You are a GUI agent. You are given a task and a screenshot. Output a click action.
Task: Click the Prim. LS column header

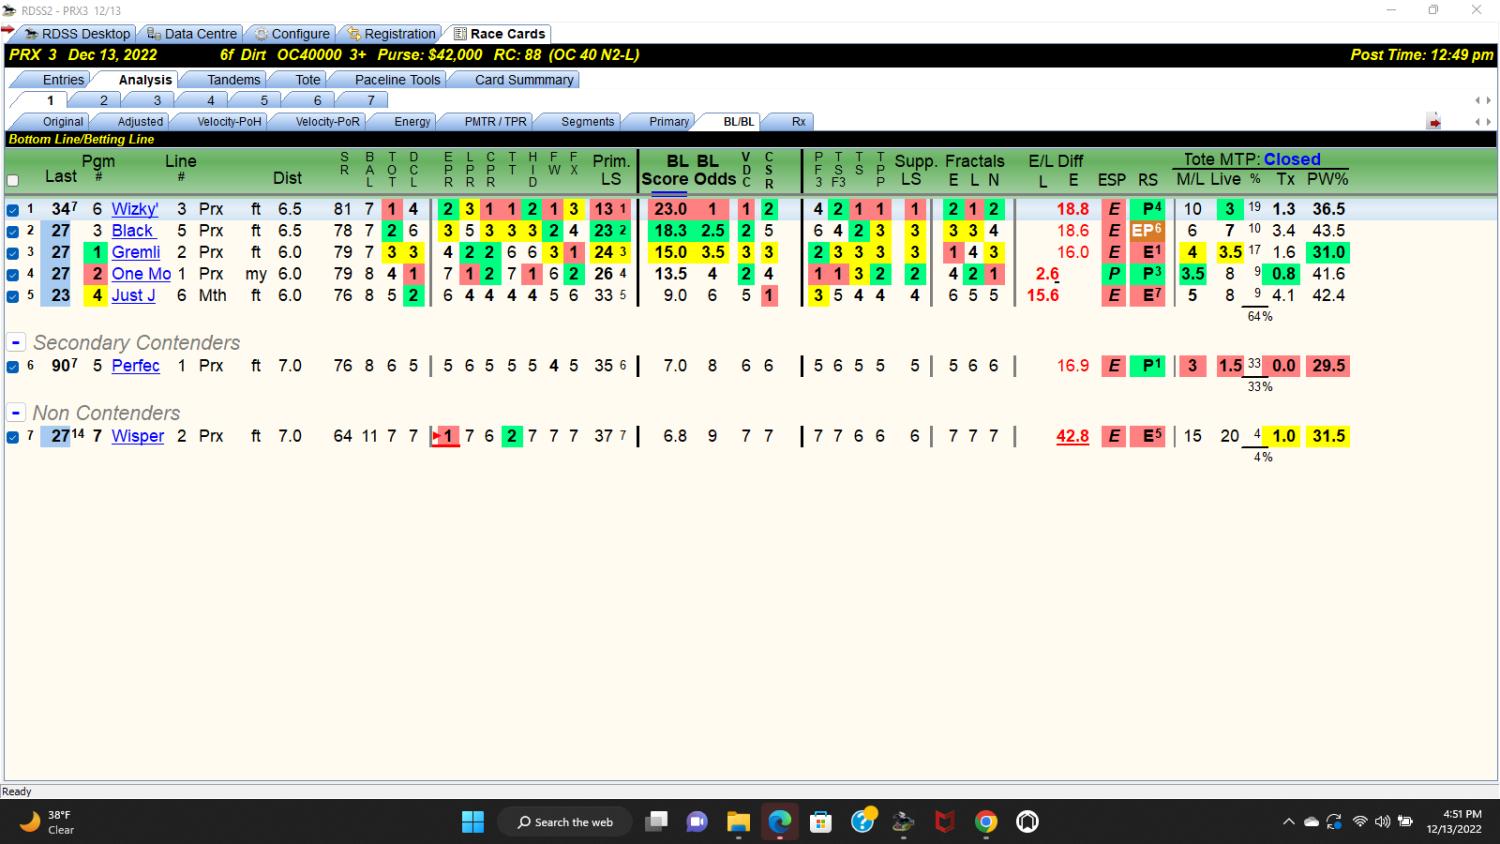611,170
